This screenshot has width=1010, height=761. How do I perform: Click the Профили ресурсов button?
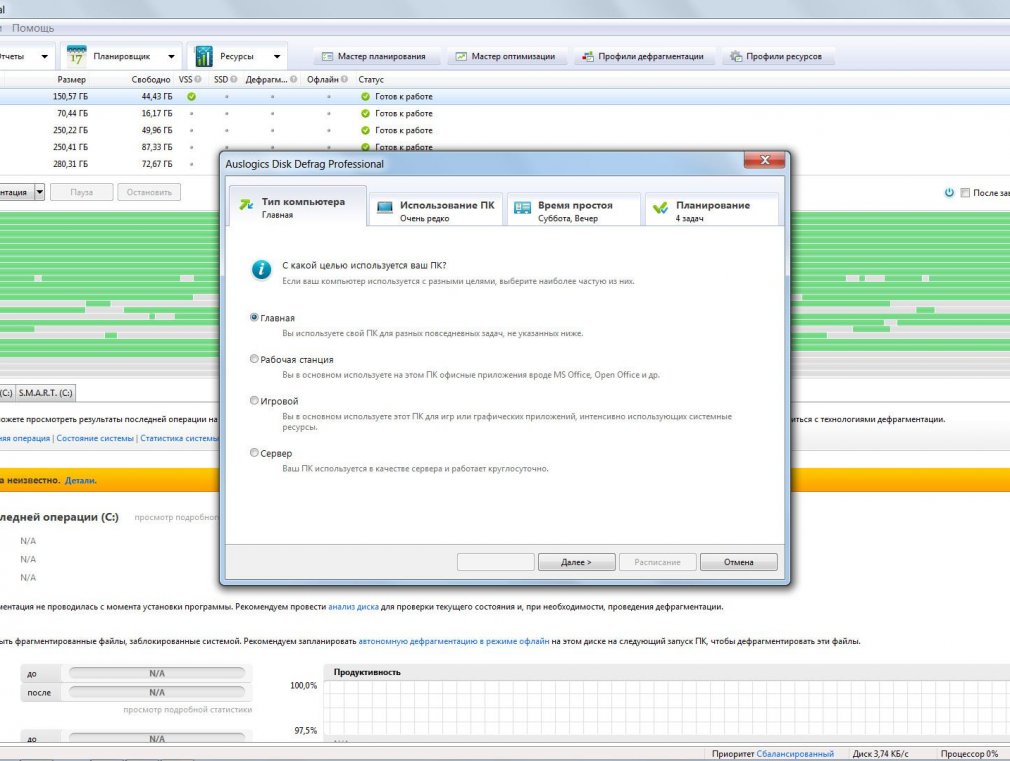click(779, 57)
